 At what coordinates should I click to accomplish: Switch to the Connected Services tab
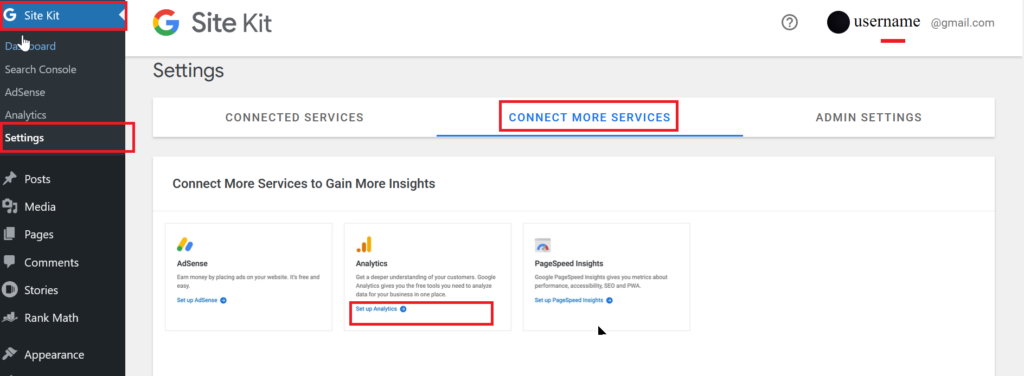click(x=295, y=118)
